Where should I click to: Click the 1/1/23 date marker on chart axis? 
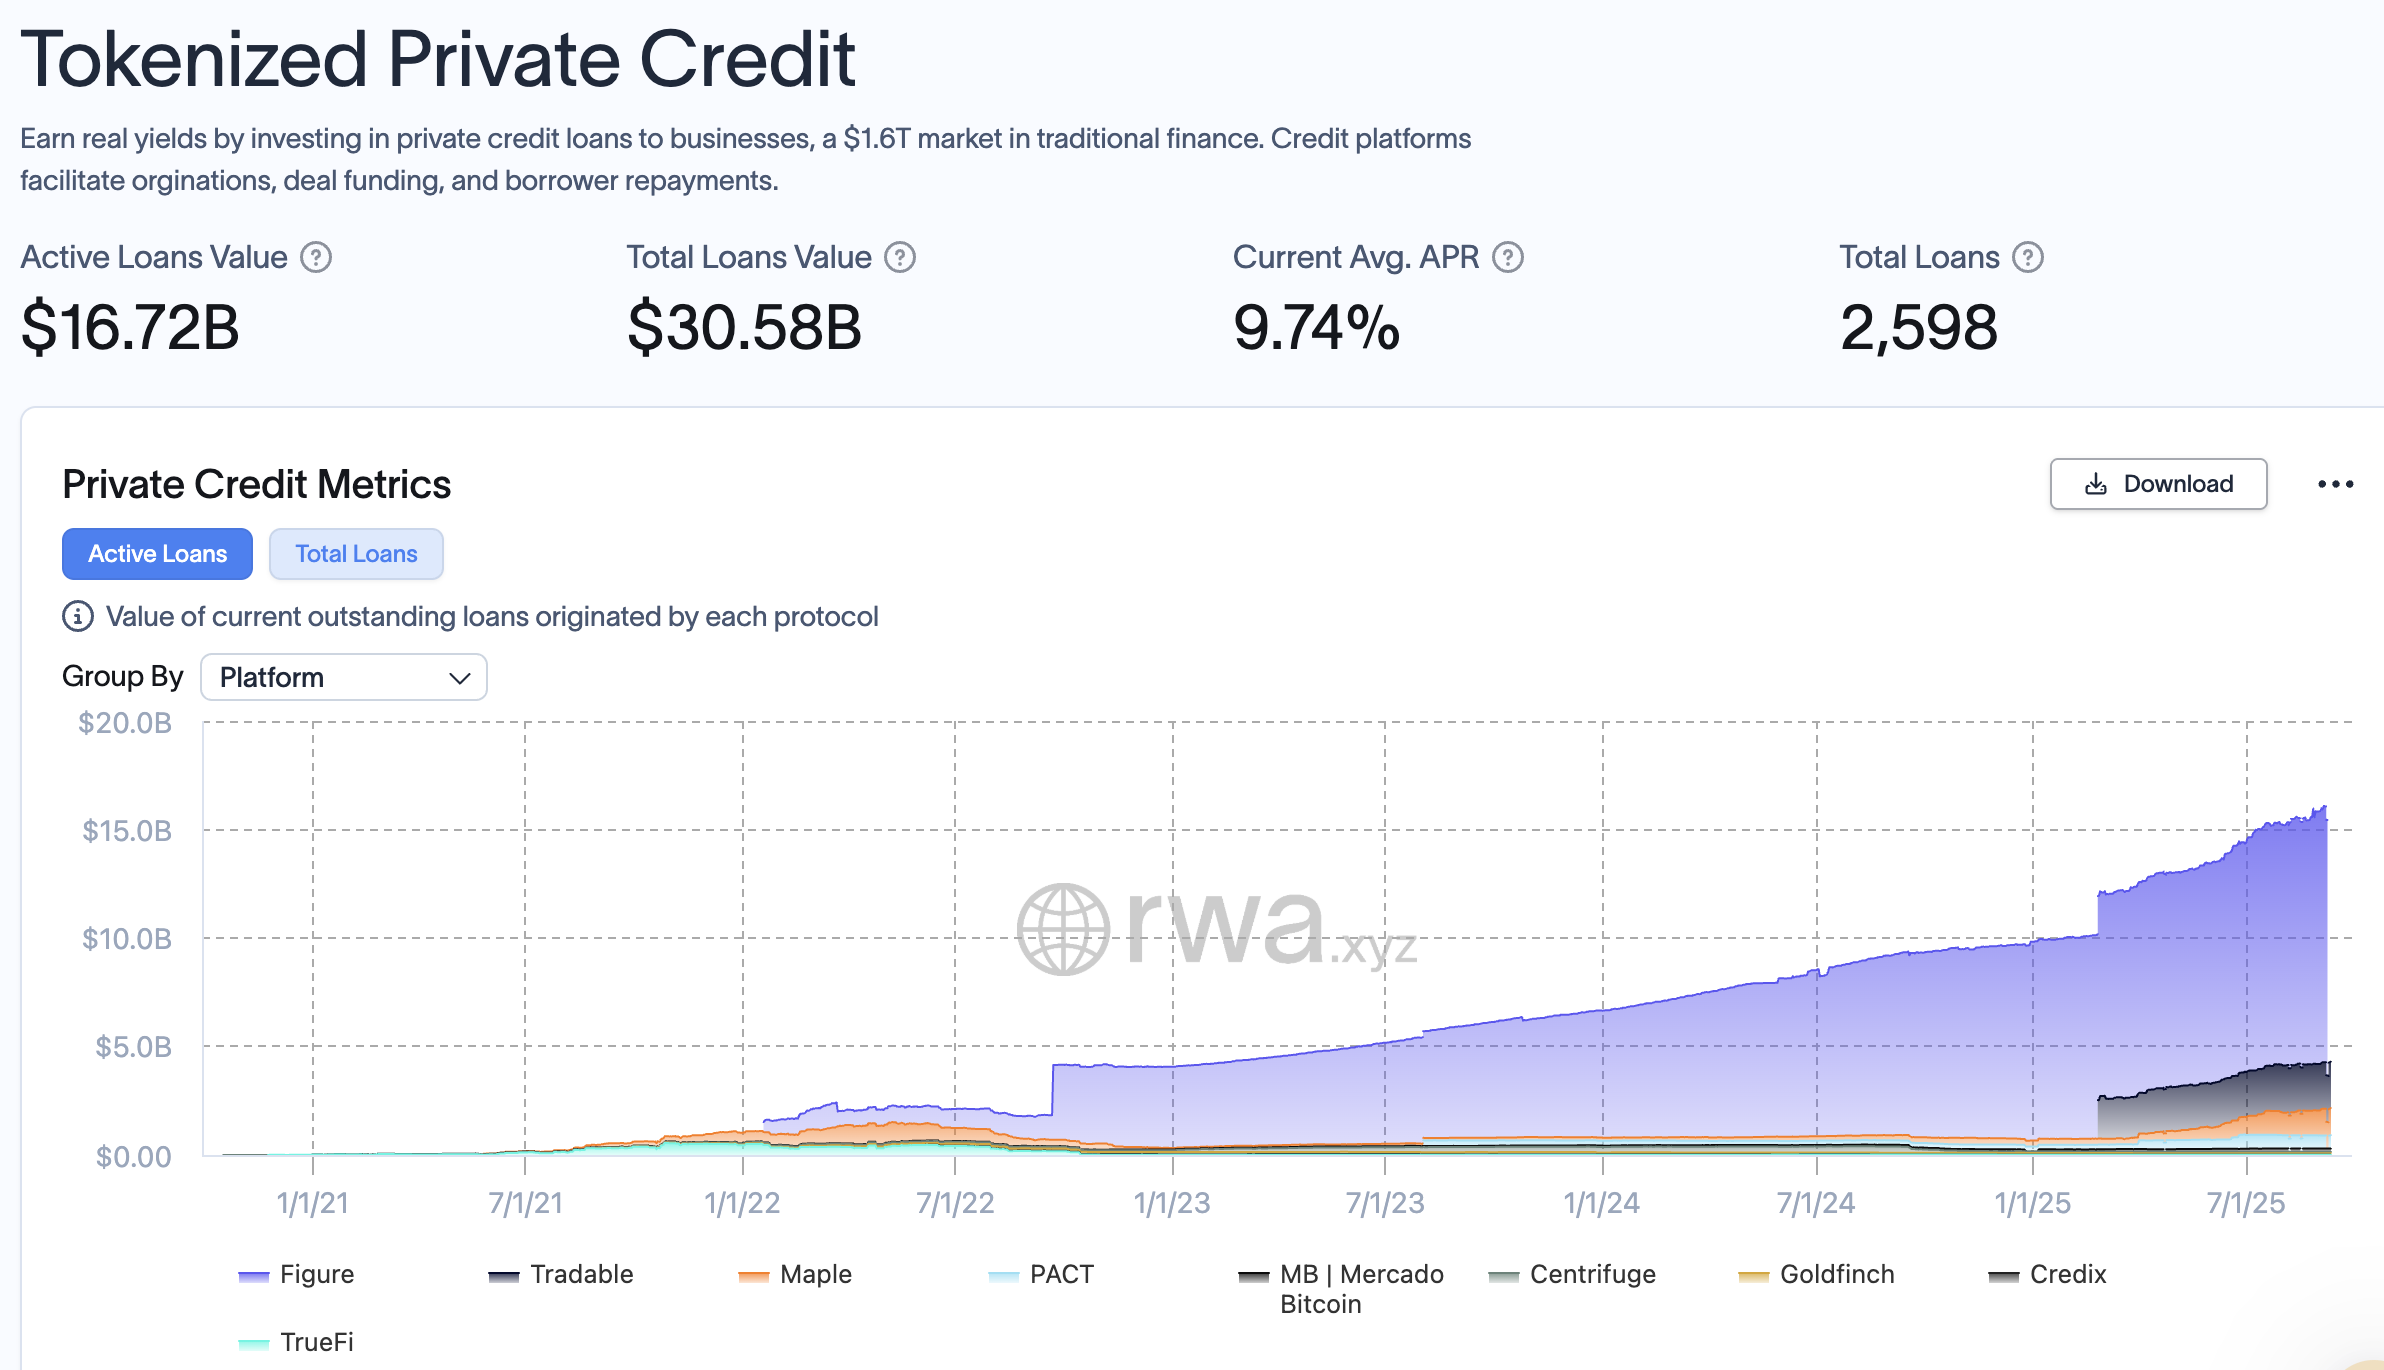(x=1172, y=1203)
